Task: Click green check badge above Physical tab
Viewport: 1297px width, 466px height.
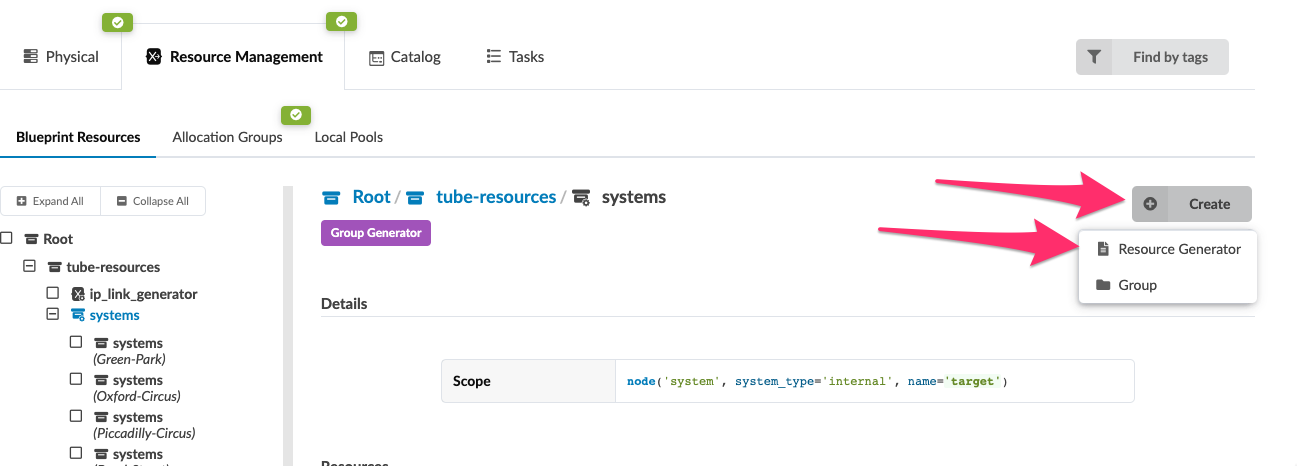Action: 117,21
